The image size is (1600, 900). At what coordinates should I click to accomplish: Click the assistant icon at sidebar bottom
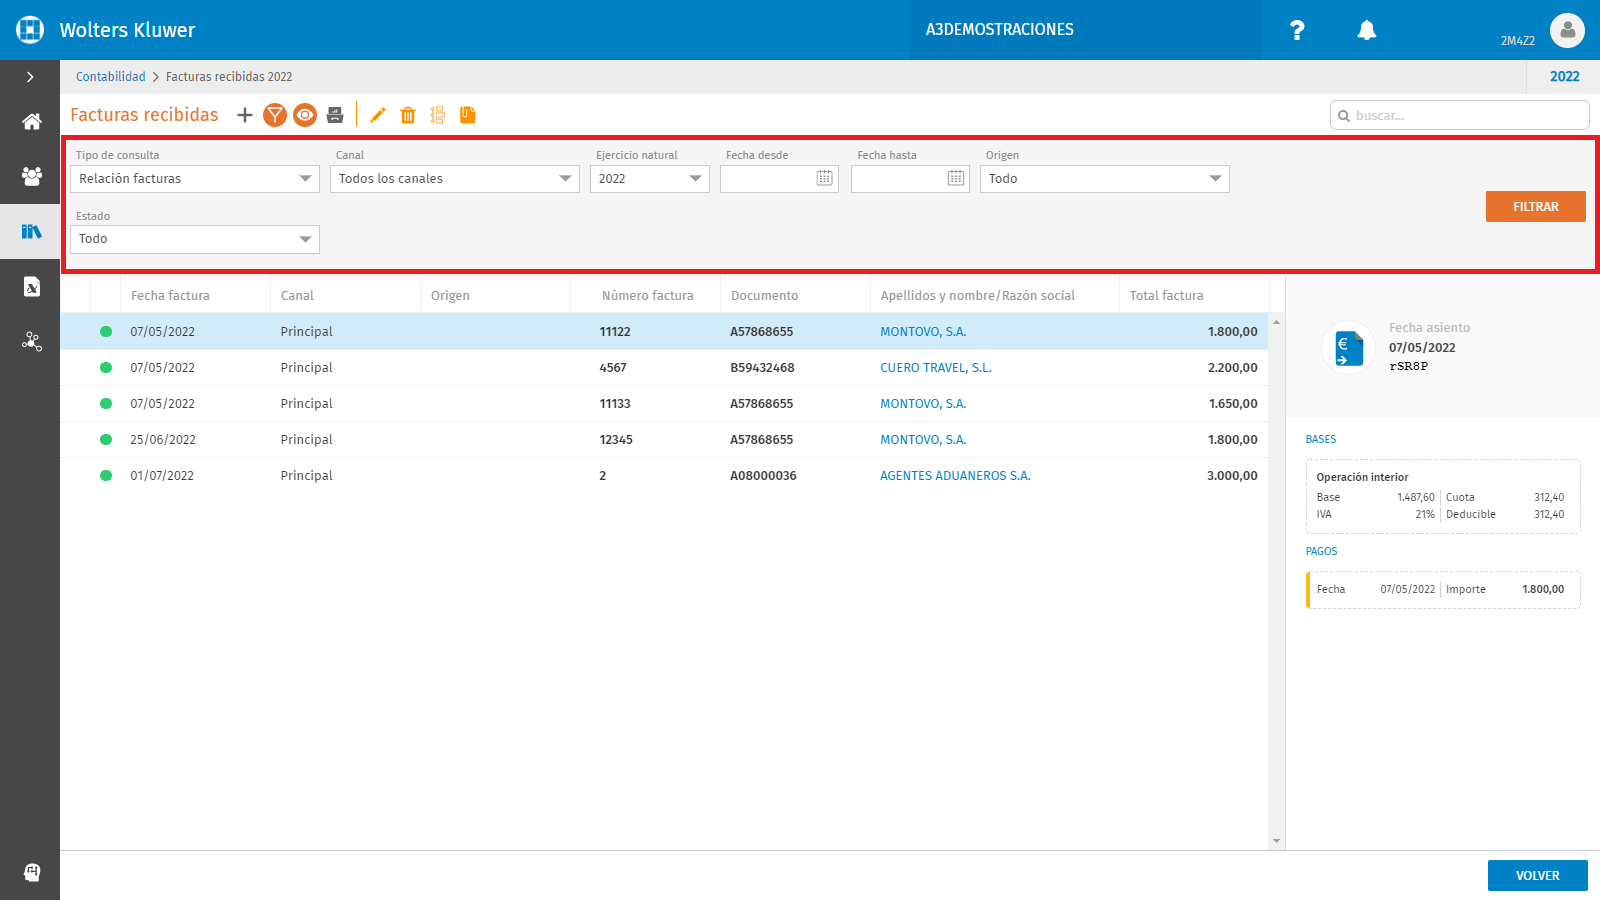[x=32, y=872]
